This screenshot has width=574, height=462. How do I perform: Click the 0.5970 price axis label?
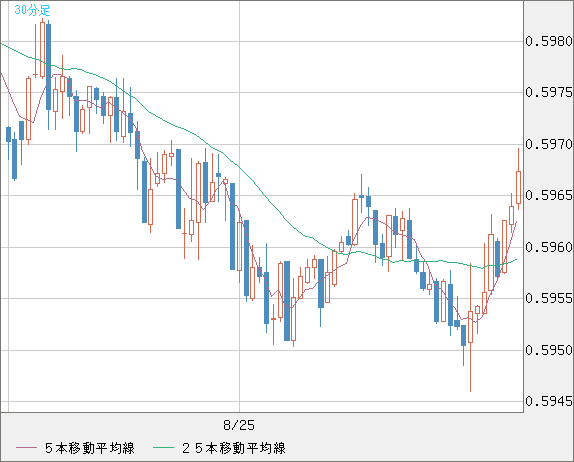coord(549,144)
